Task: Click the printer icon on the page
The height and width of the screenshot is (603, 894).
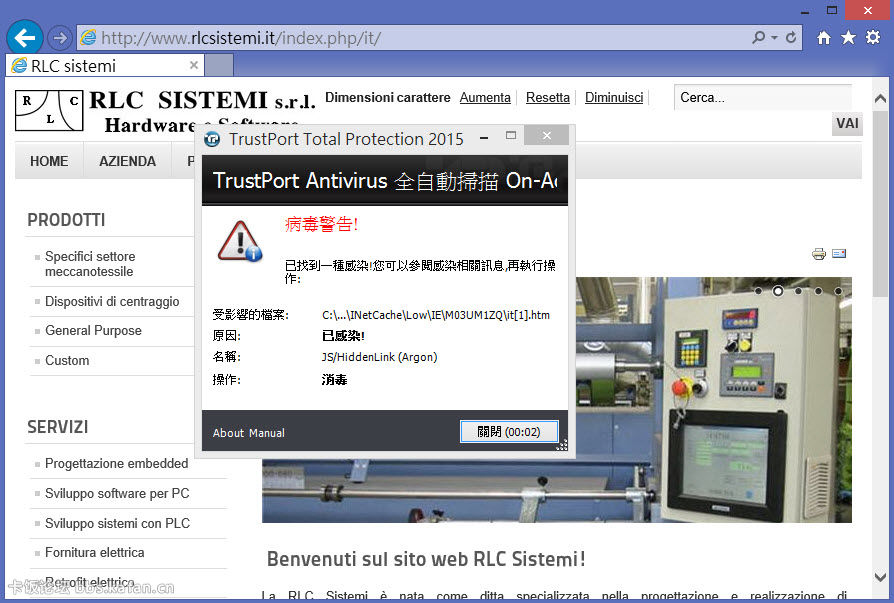Action: [x=819, y=254]
